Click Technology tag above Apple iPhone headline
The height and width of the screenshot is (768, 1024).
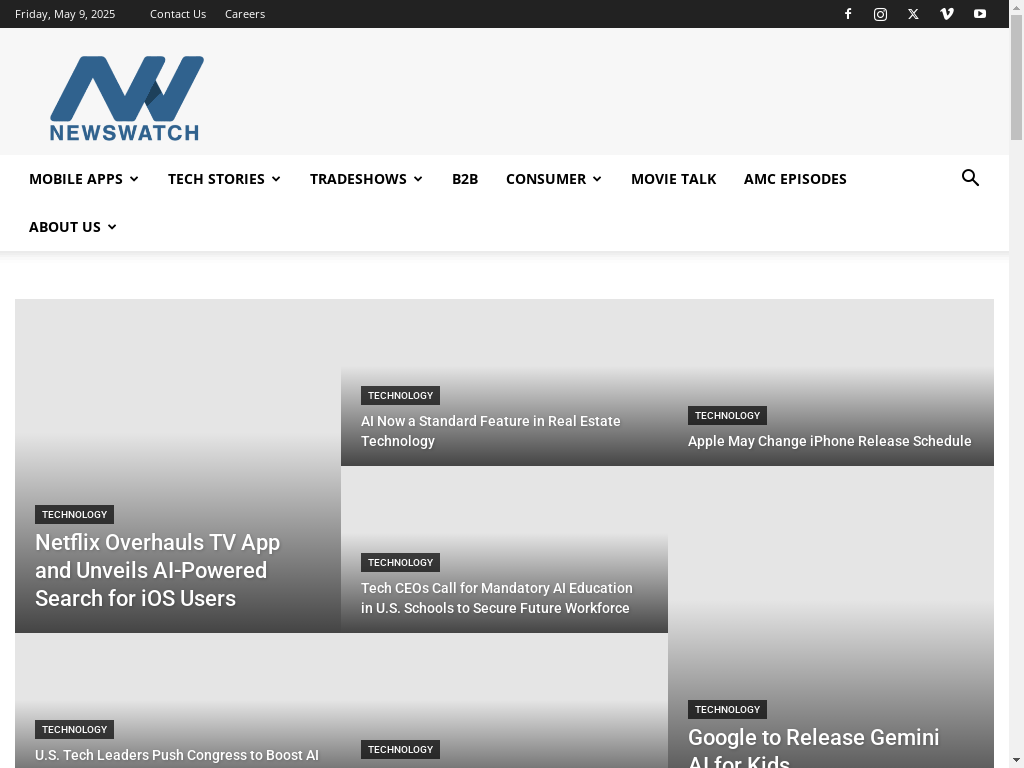[727, 415]
